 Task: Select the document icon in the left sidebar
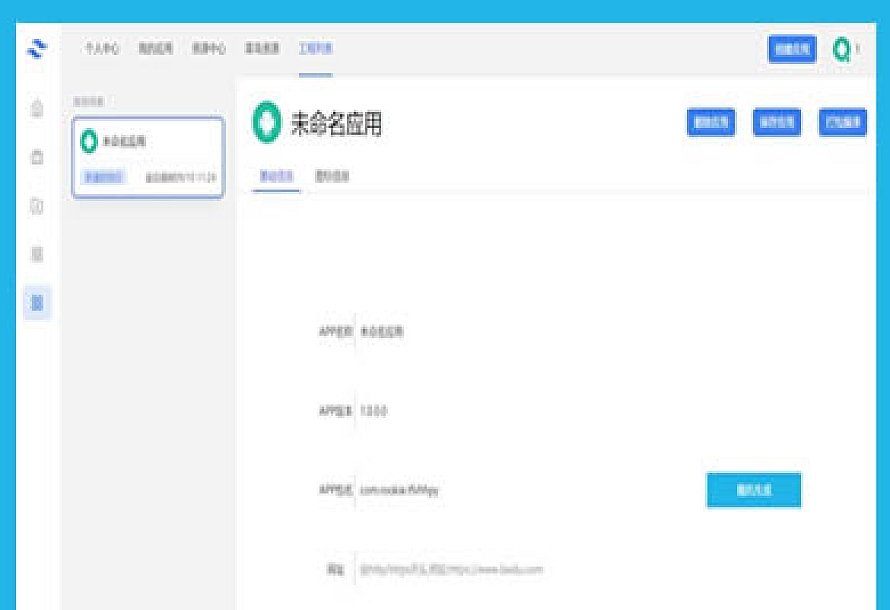37,206
